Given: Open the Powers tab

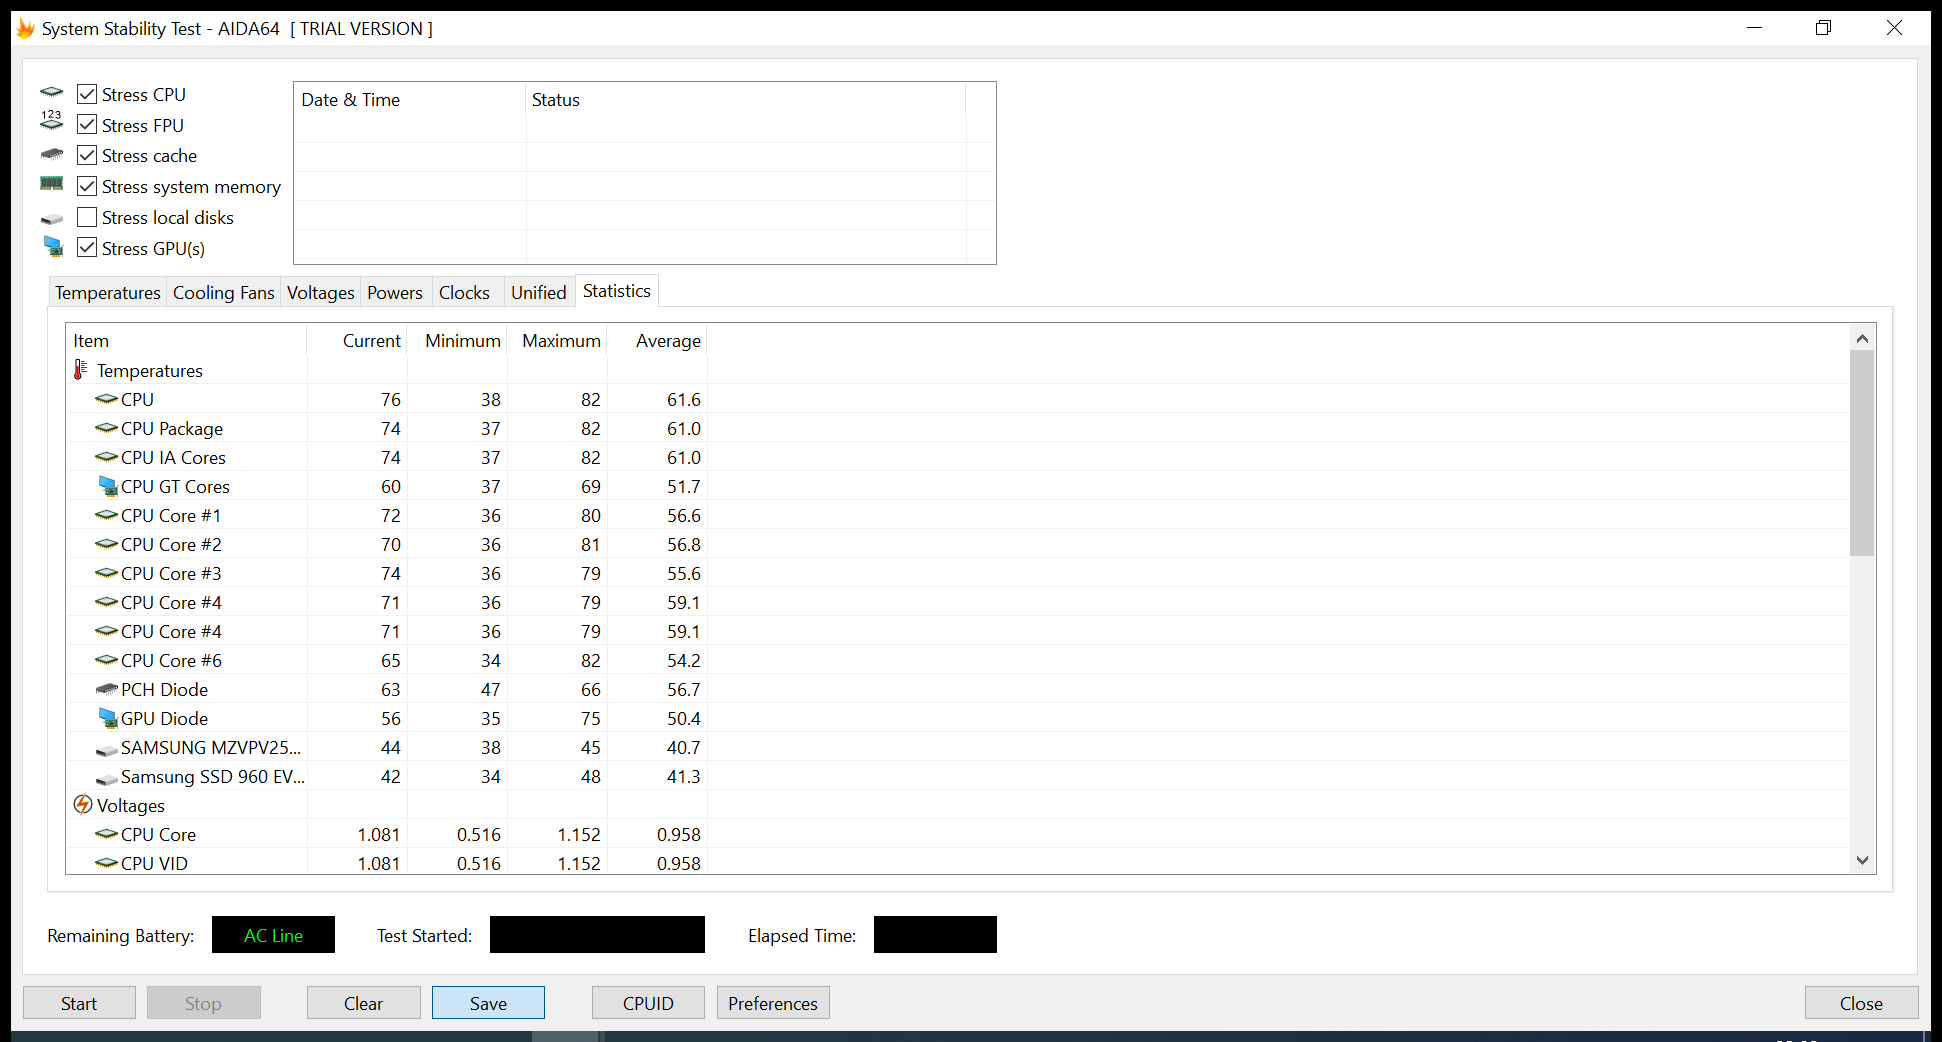Looking at the screenshot, I should [x=395, y=292].
